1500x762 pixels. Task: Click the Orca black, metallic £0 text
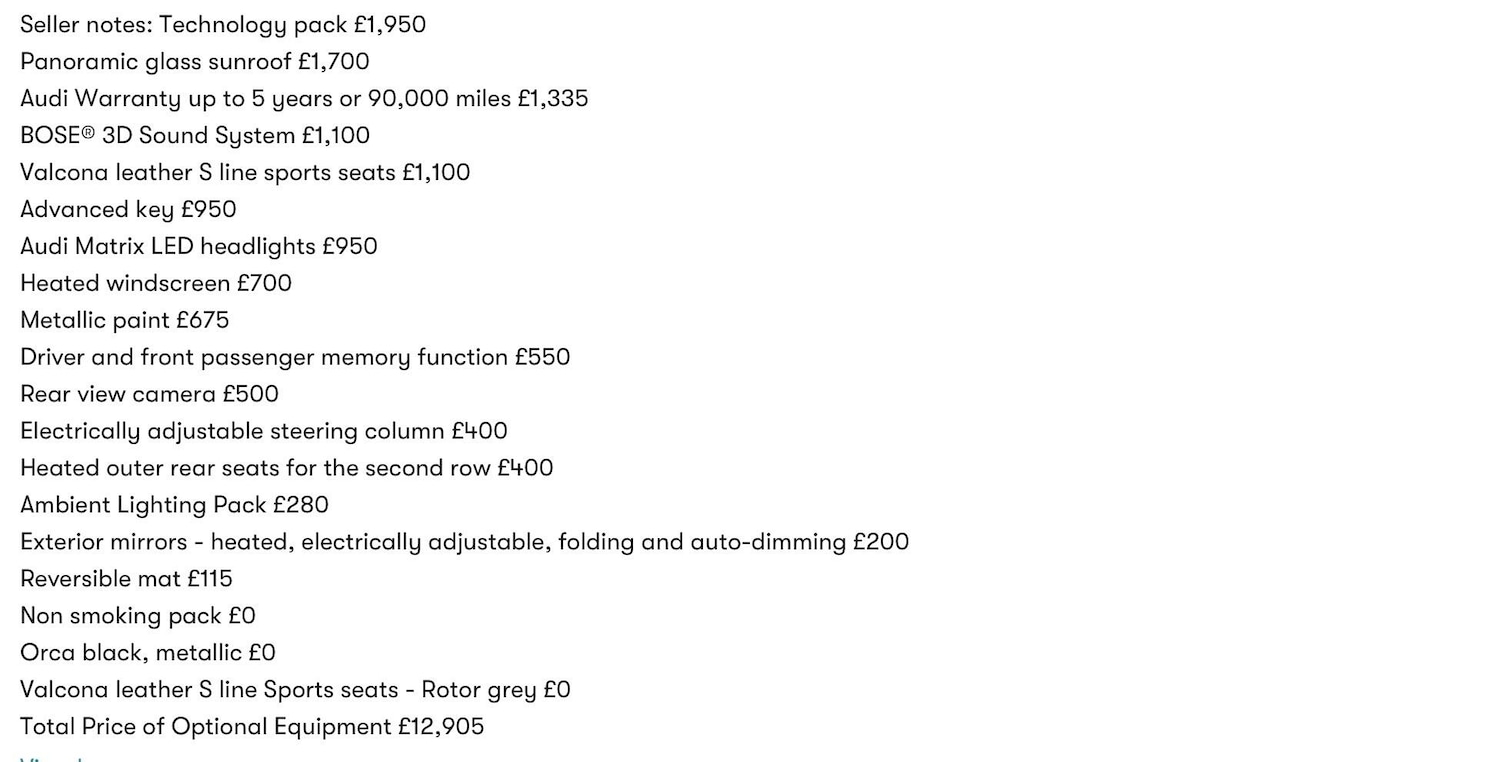pyautogui.click(x=148, y=654)
